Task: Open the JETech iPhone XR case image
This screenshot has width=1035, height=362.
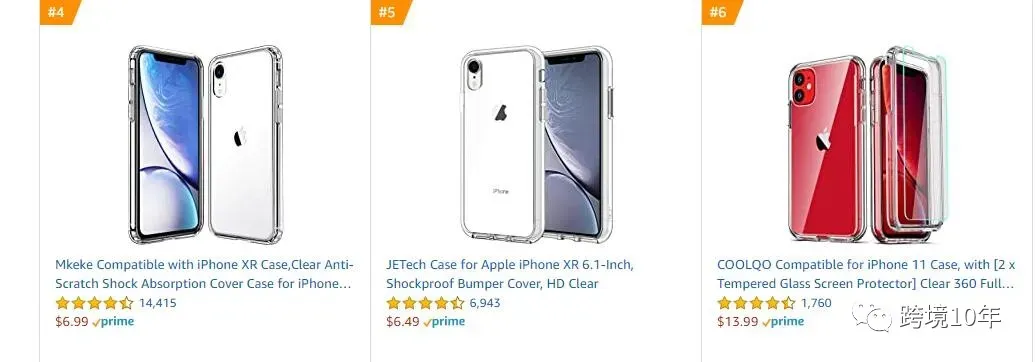Action: tap(537, 144)
